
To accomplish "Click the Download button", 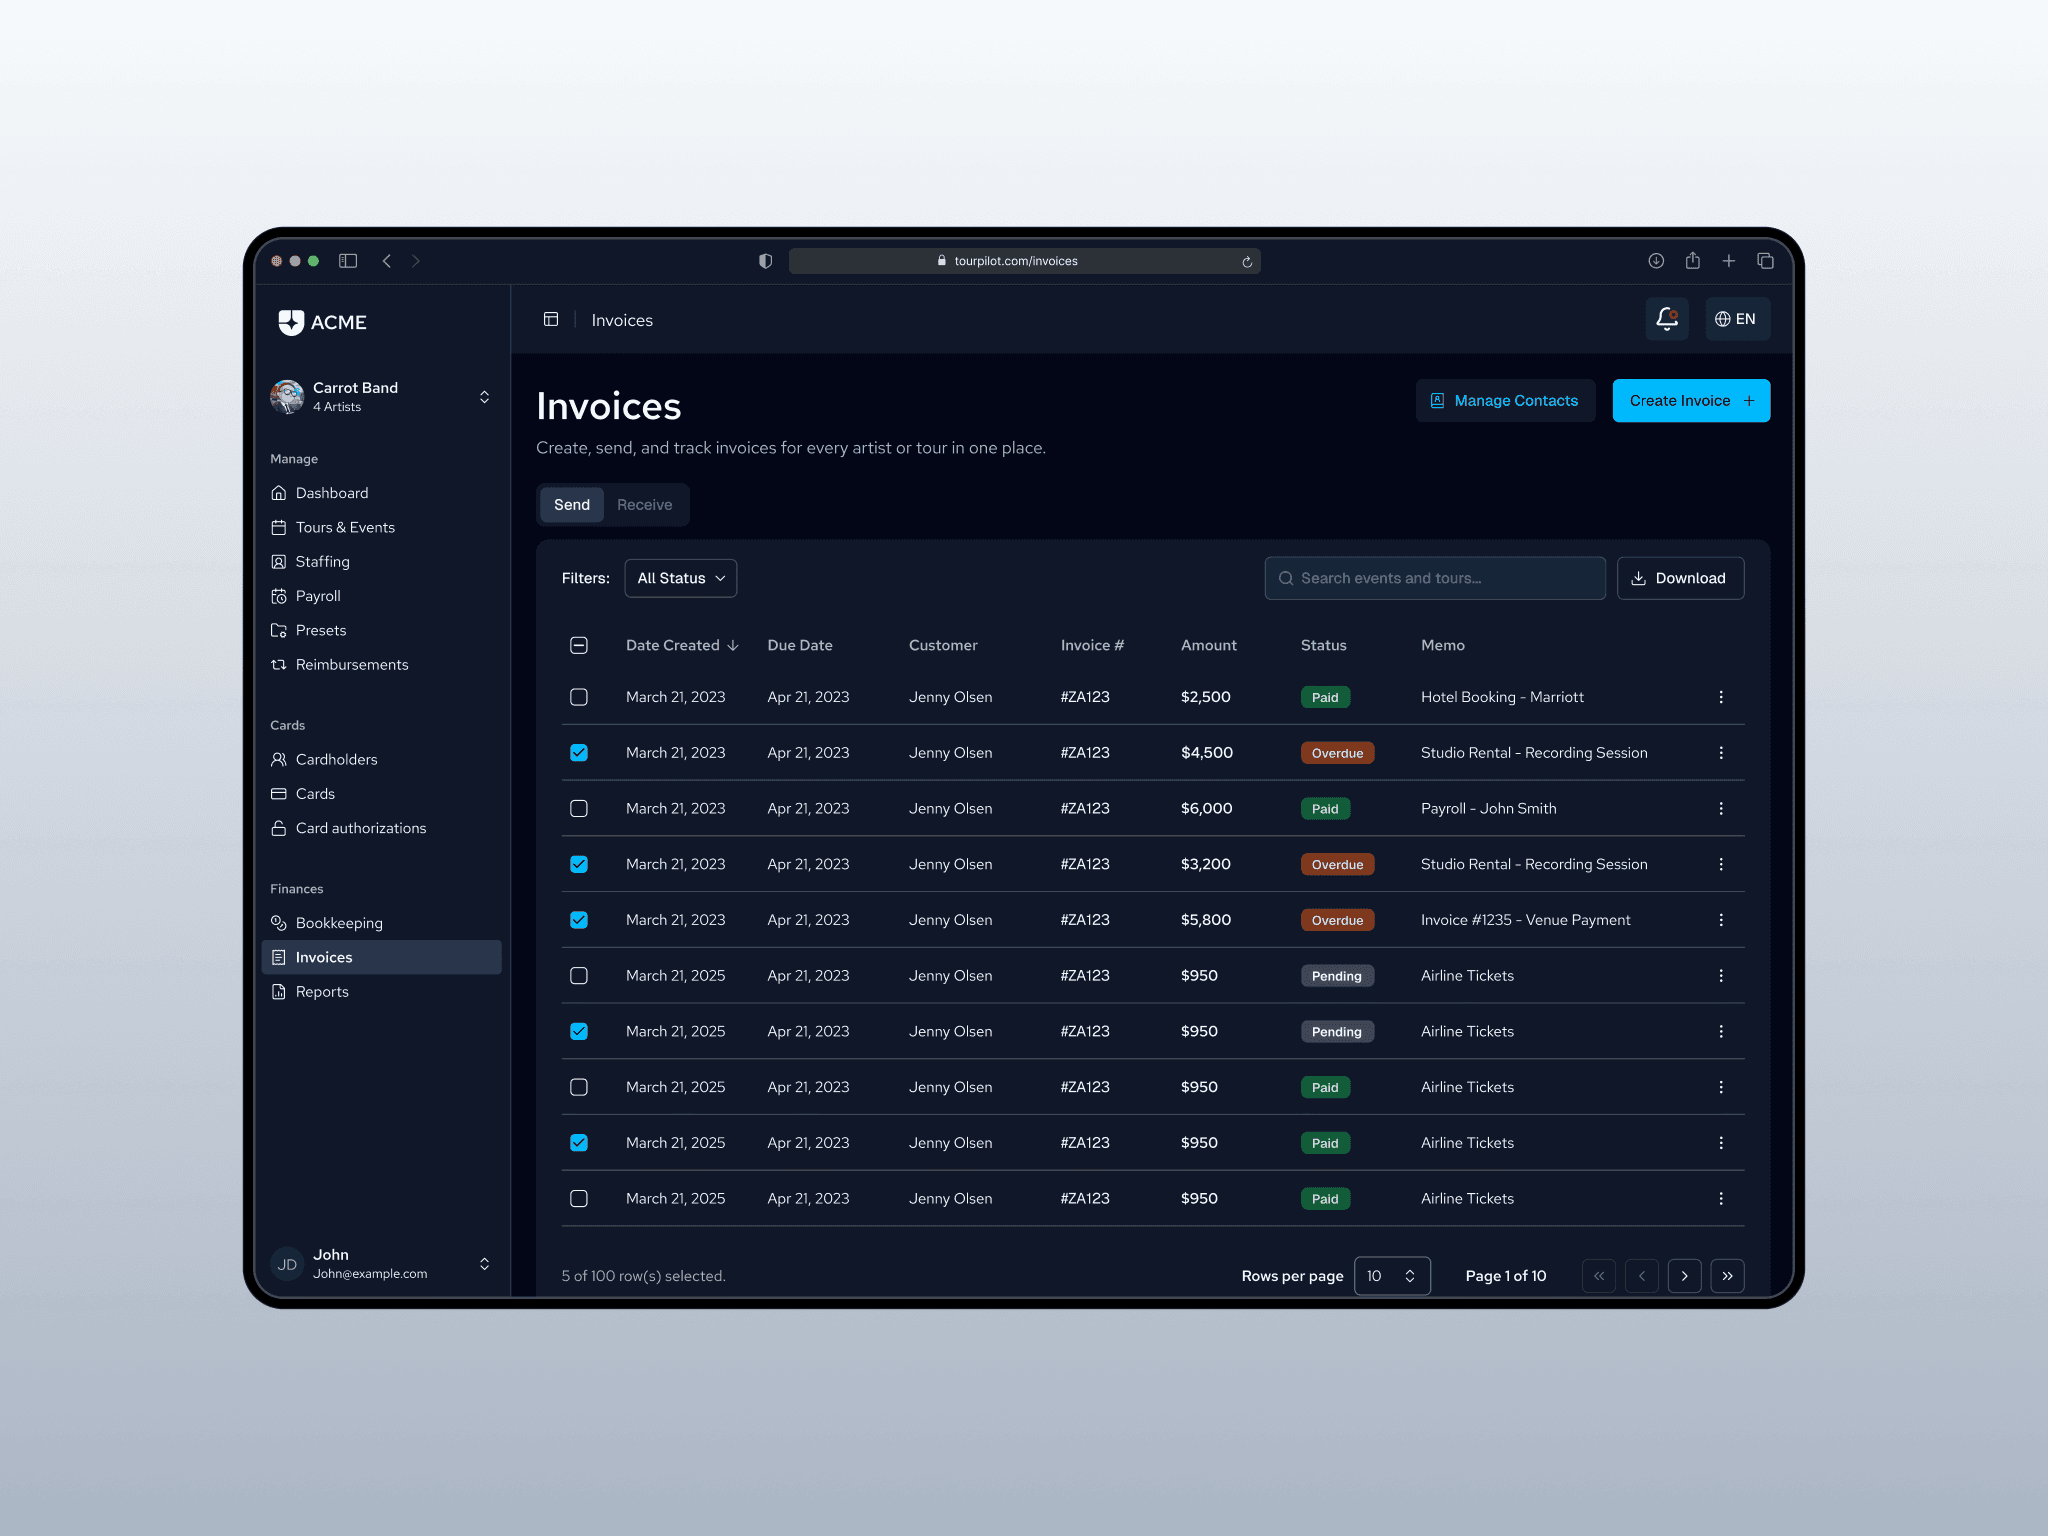I will (x=1679, y=578).
